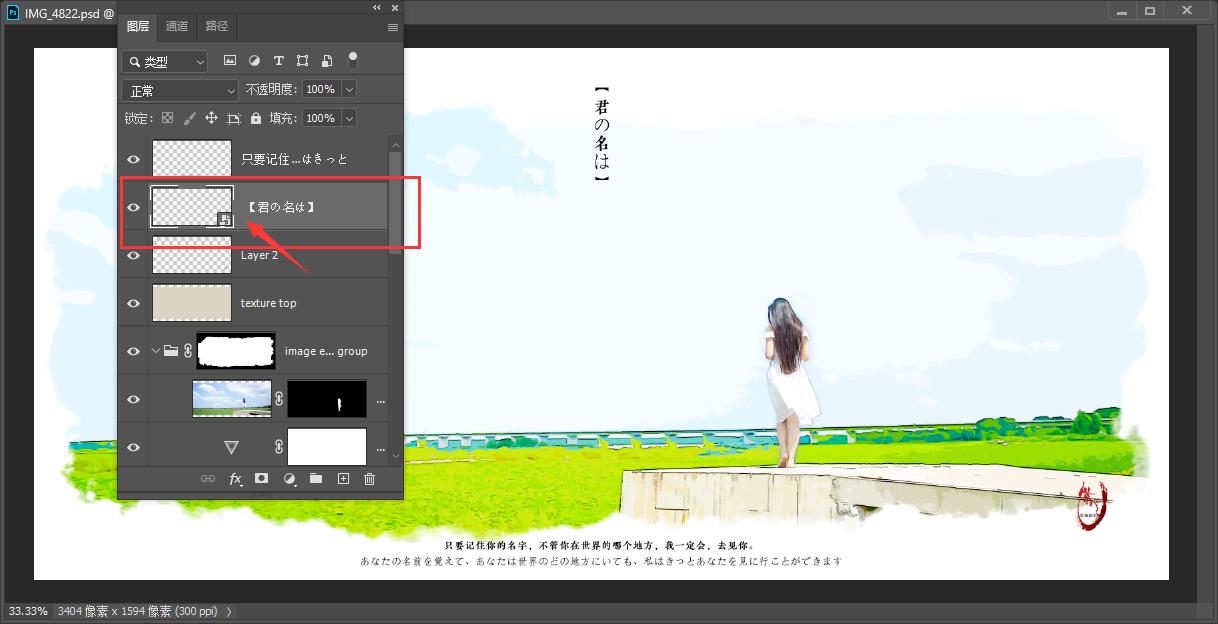The height and width of the screenshot is (624, 1218).
Task: Open the layers panel options menu
Action: coord(392,27)
